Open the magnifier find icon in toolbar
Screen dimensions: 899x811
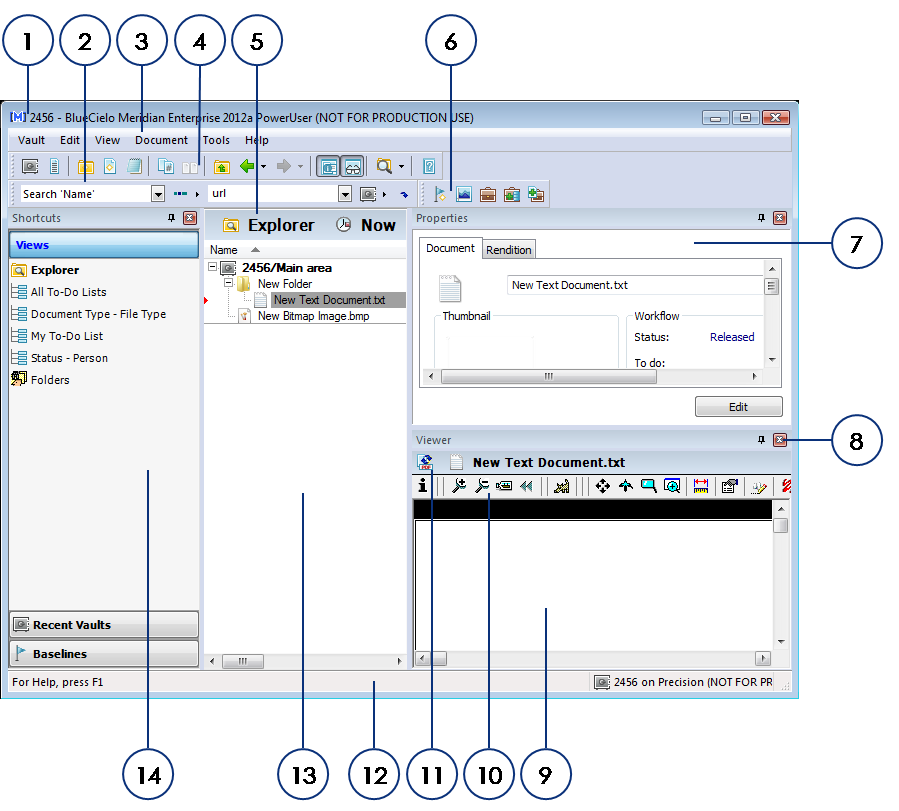(x=384, y=166)
